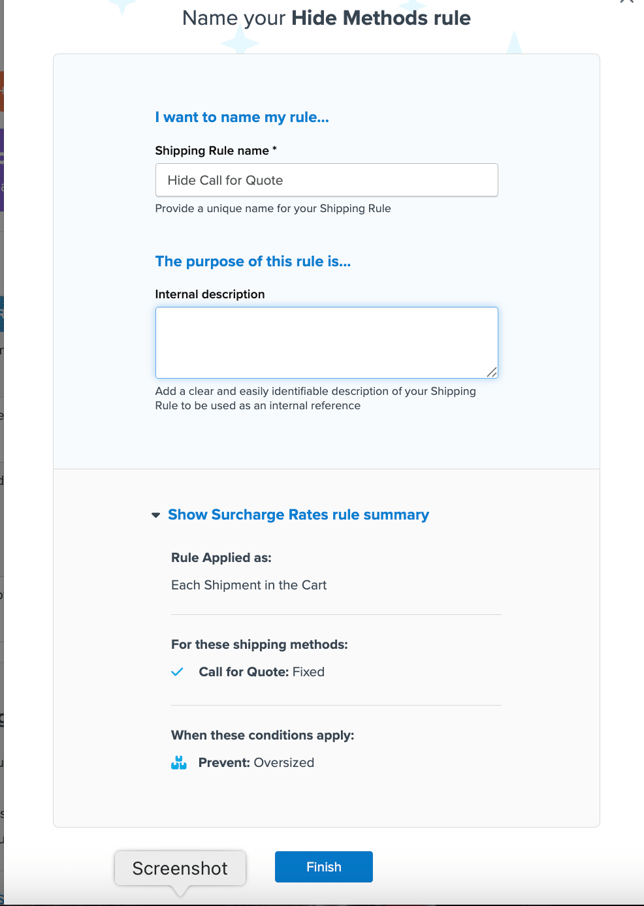Screen dimensions: 644x906
Task: Click the checkmark icon beside Call for Quote
Action: (x=177, y=672)
